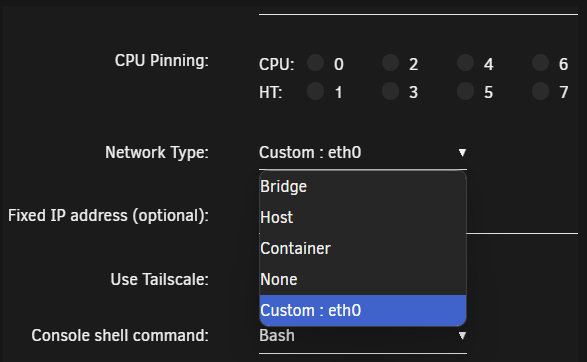Click the CPU Pinning label

pos(162,61)
